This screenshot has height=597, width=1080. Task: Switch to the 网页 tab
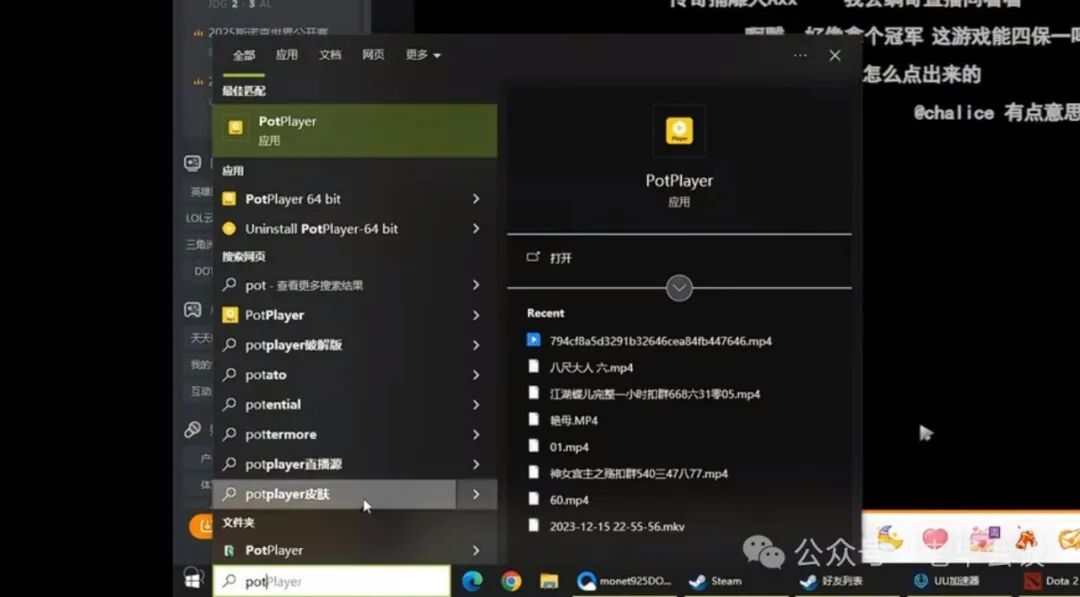click(373, 55)
